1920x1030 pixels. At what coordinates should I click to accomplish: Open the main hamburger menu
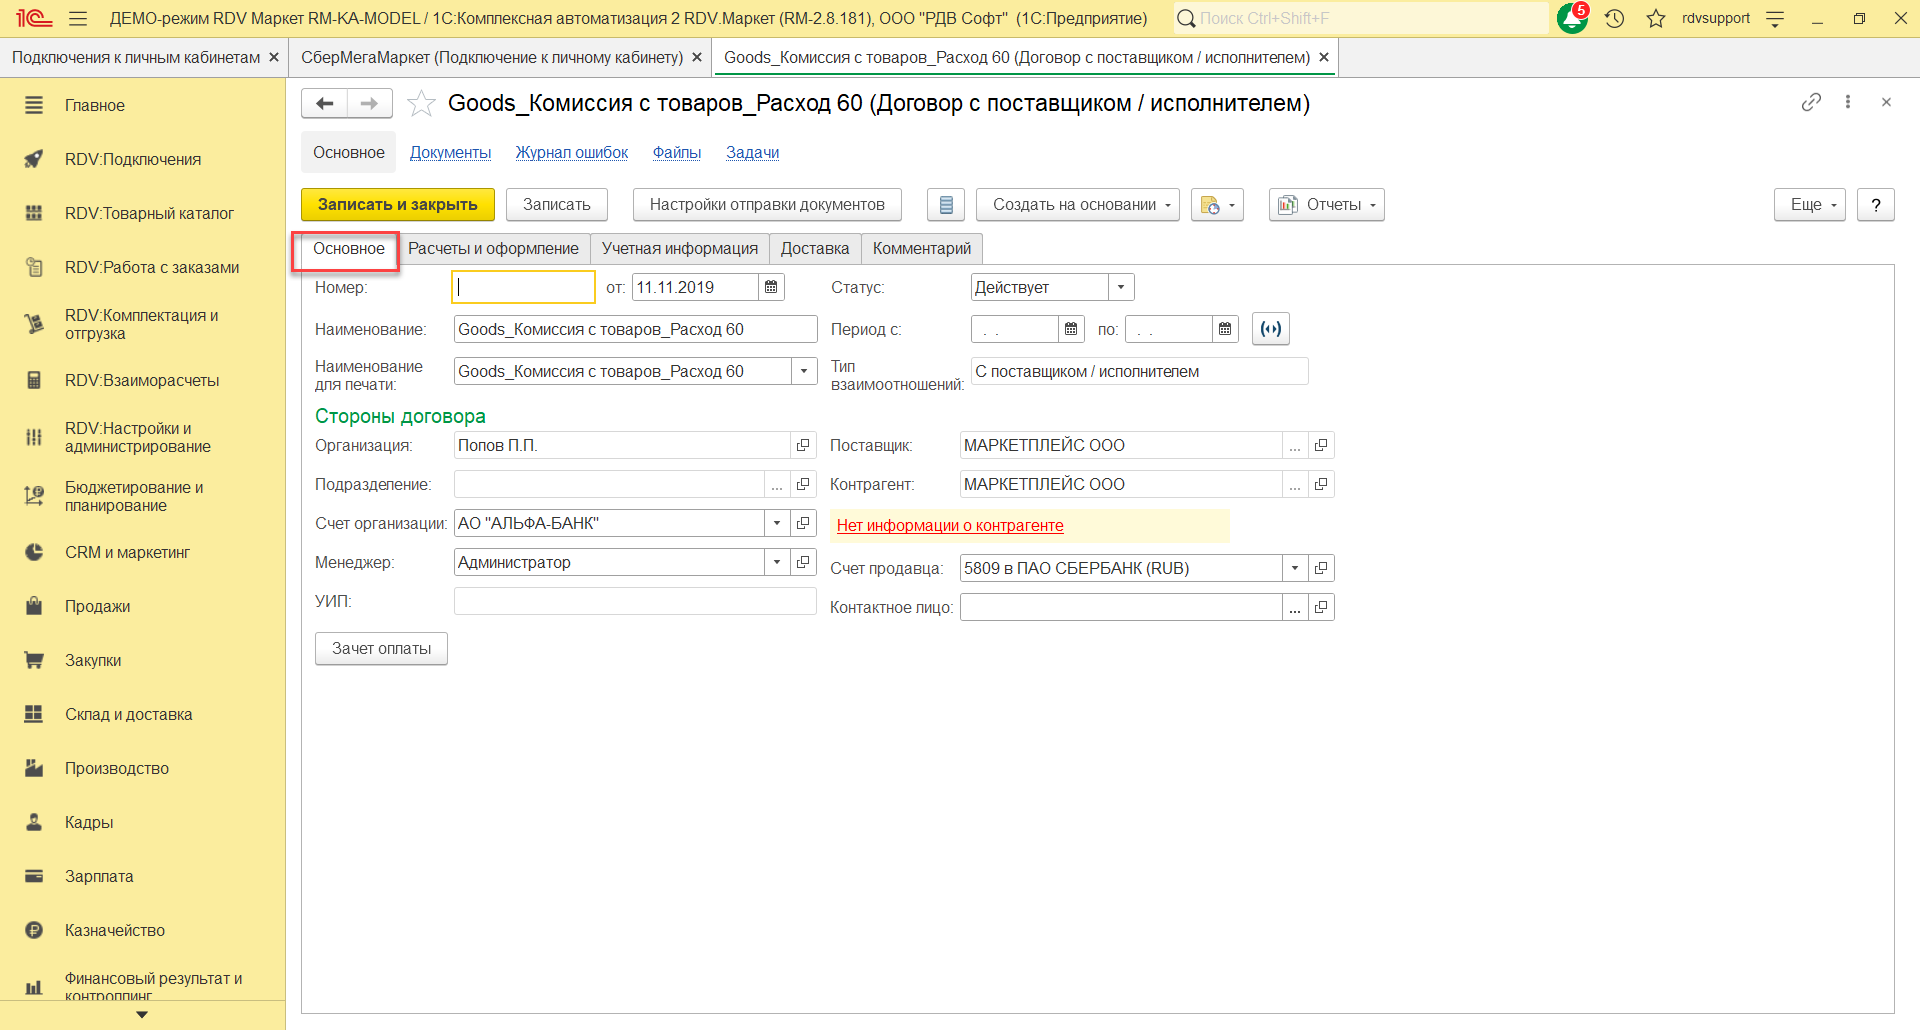coord(78,18)
